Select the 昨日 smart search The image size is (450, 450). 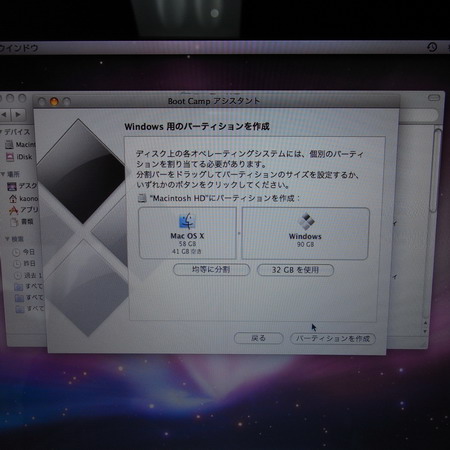[24, 264]
